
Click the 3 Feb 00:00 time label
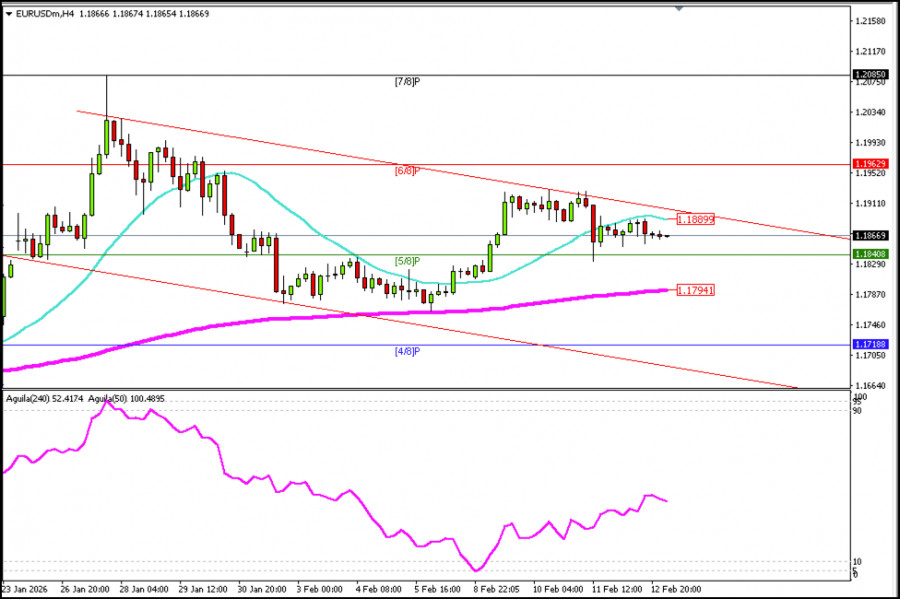(x=319, y=589)
